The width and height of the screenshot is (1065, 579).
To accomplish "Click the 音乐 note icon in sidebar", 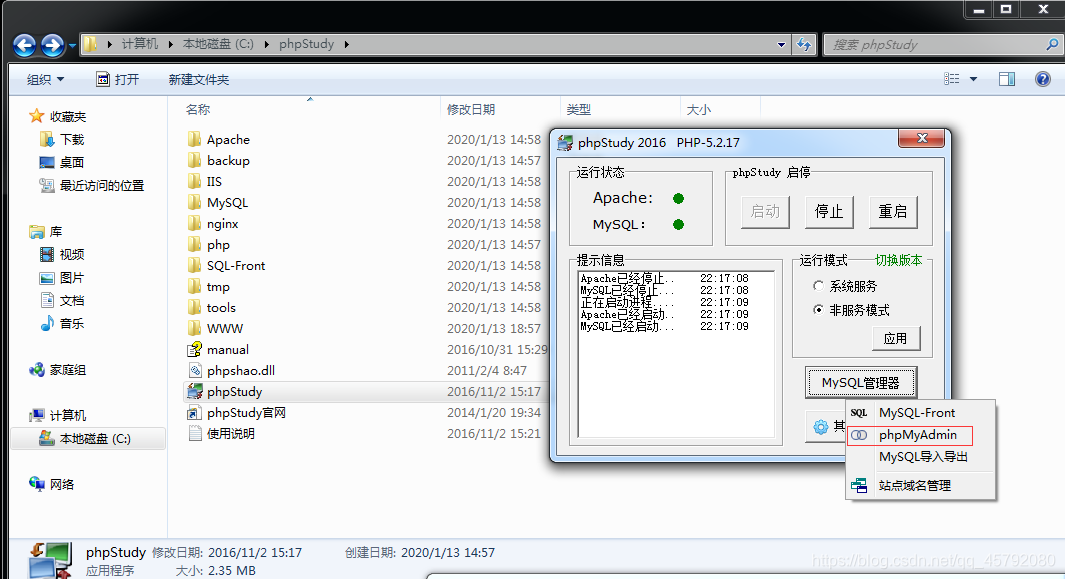I will (47, 323).
